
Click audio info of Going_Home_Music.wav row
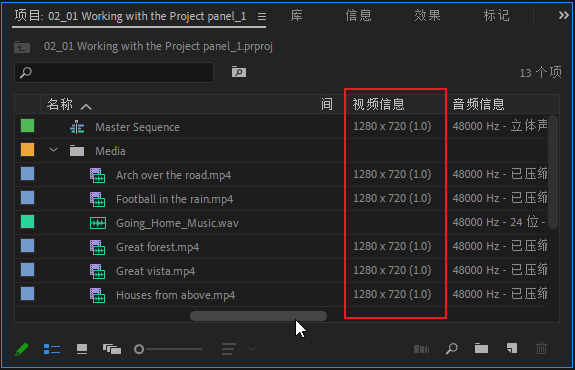point(499,222)
